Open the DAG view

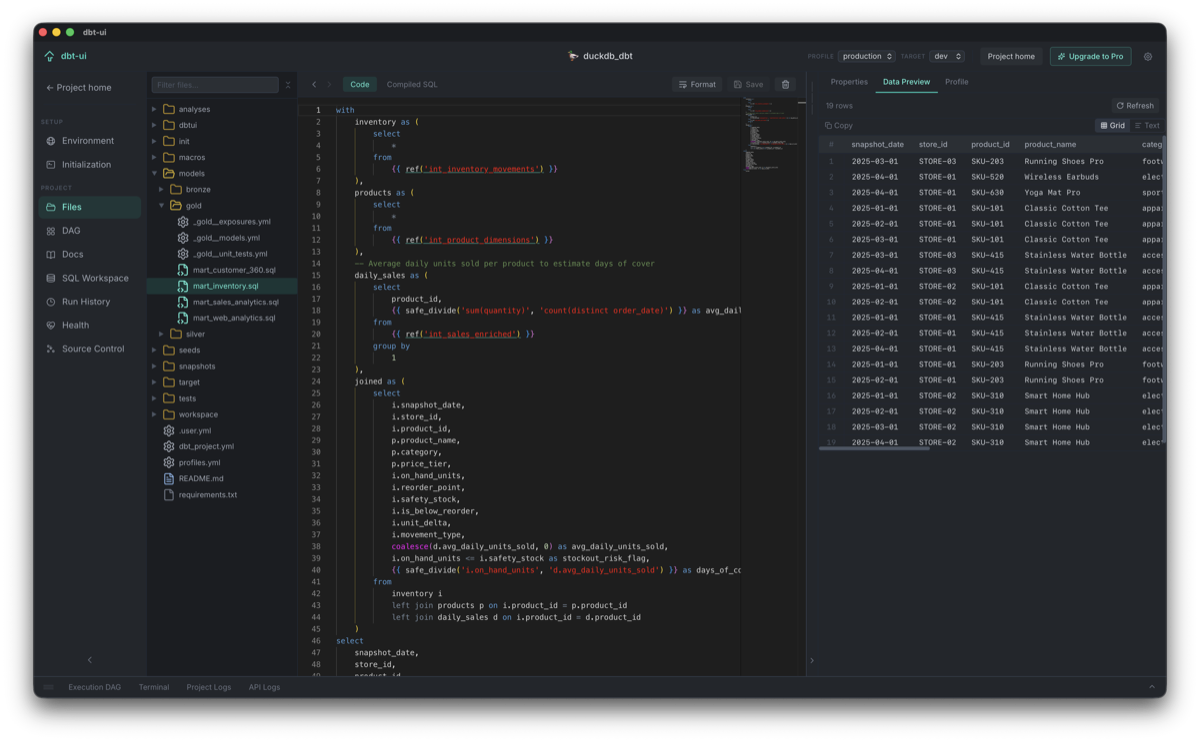(90, 231)
